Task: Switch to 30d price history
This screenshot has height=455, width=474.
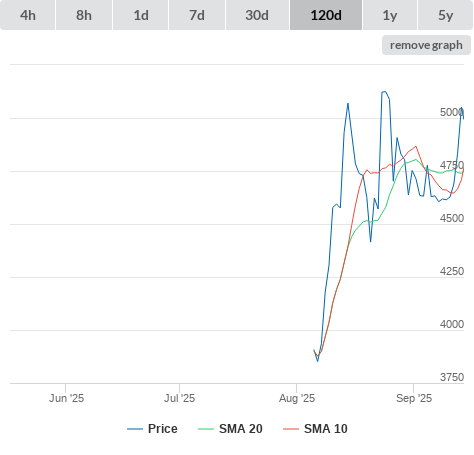Action: point(257,15)
